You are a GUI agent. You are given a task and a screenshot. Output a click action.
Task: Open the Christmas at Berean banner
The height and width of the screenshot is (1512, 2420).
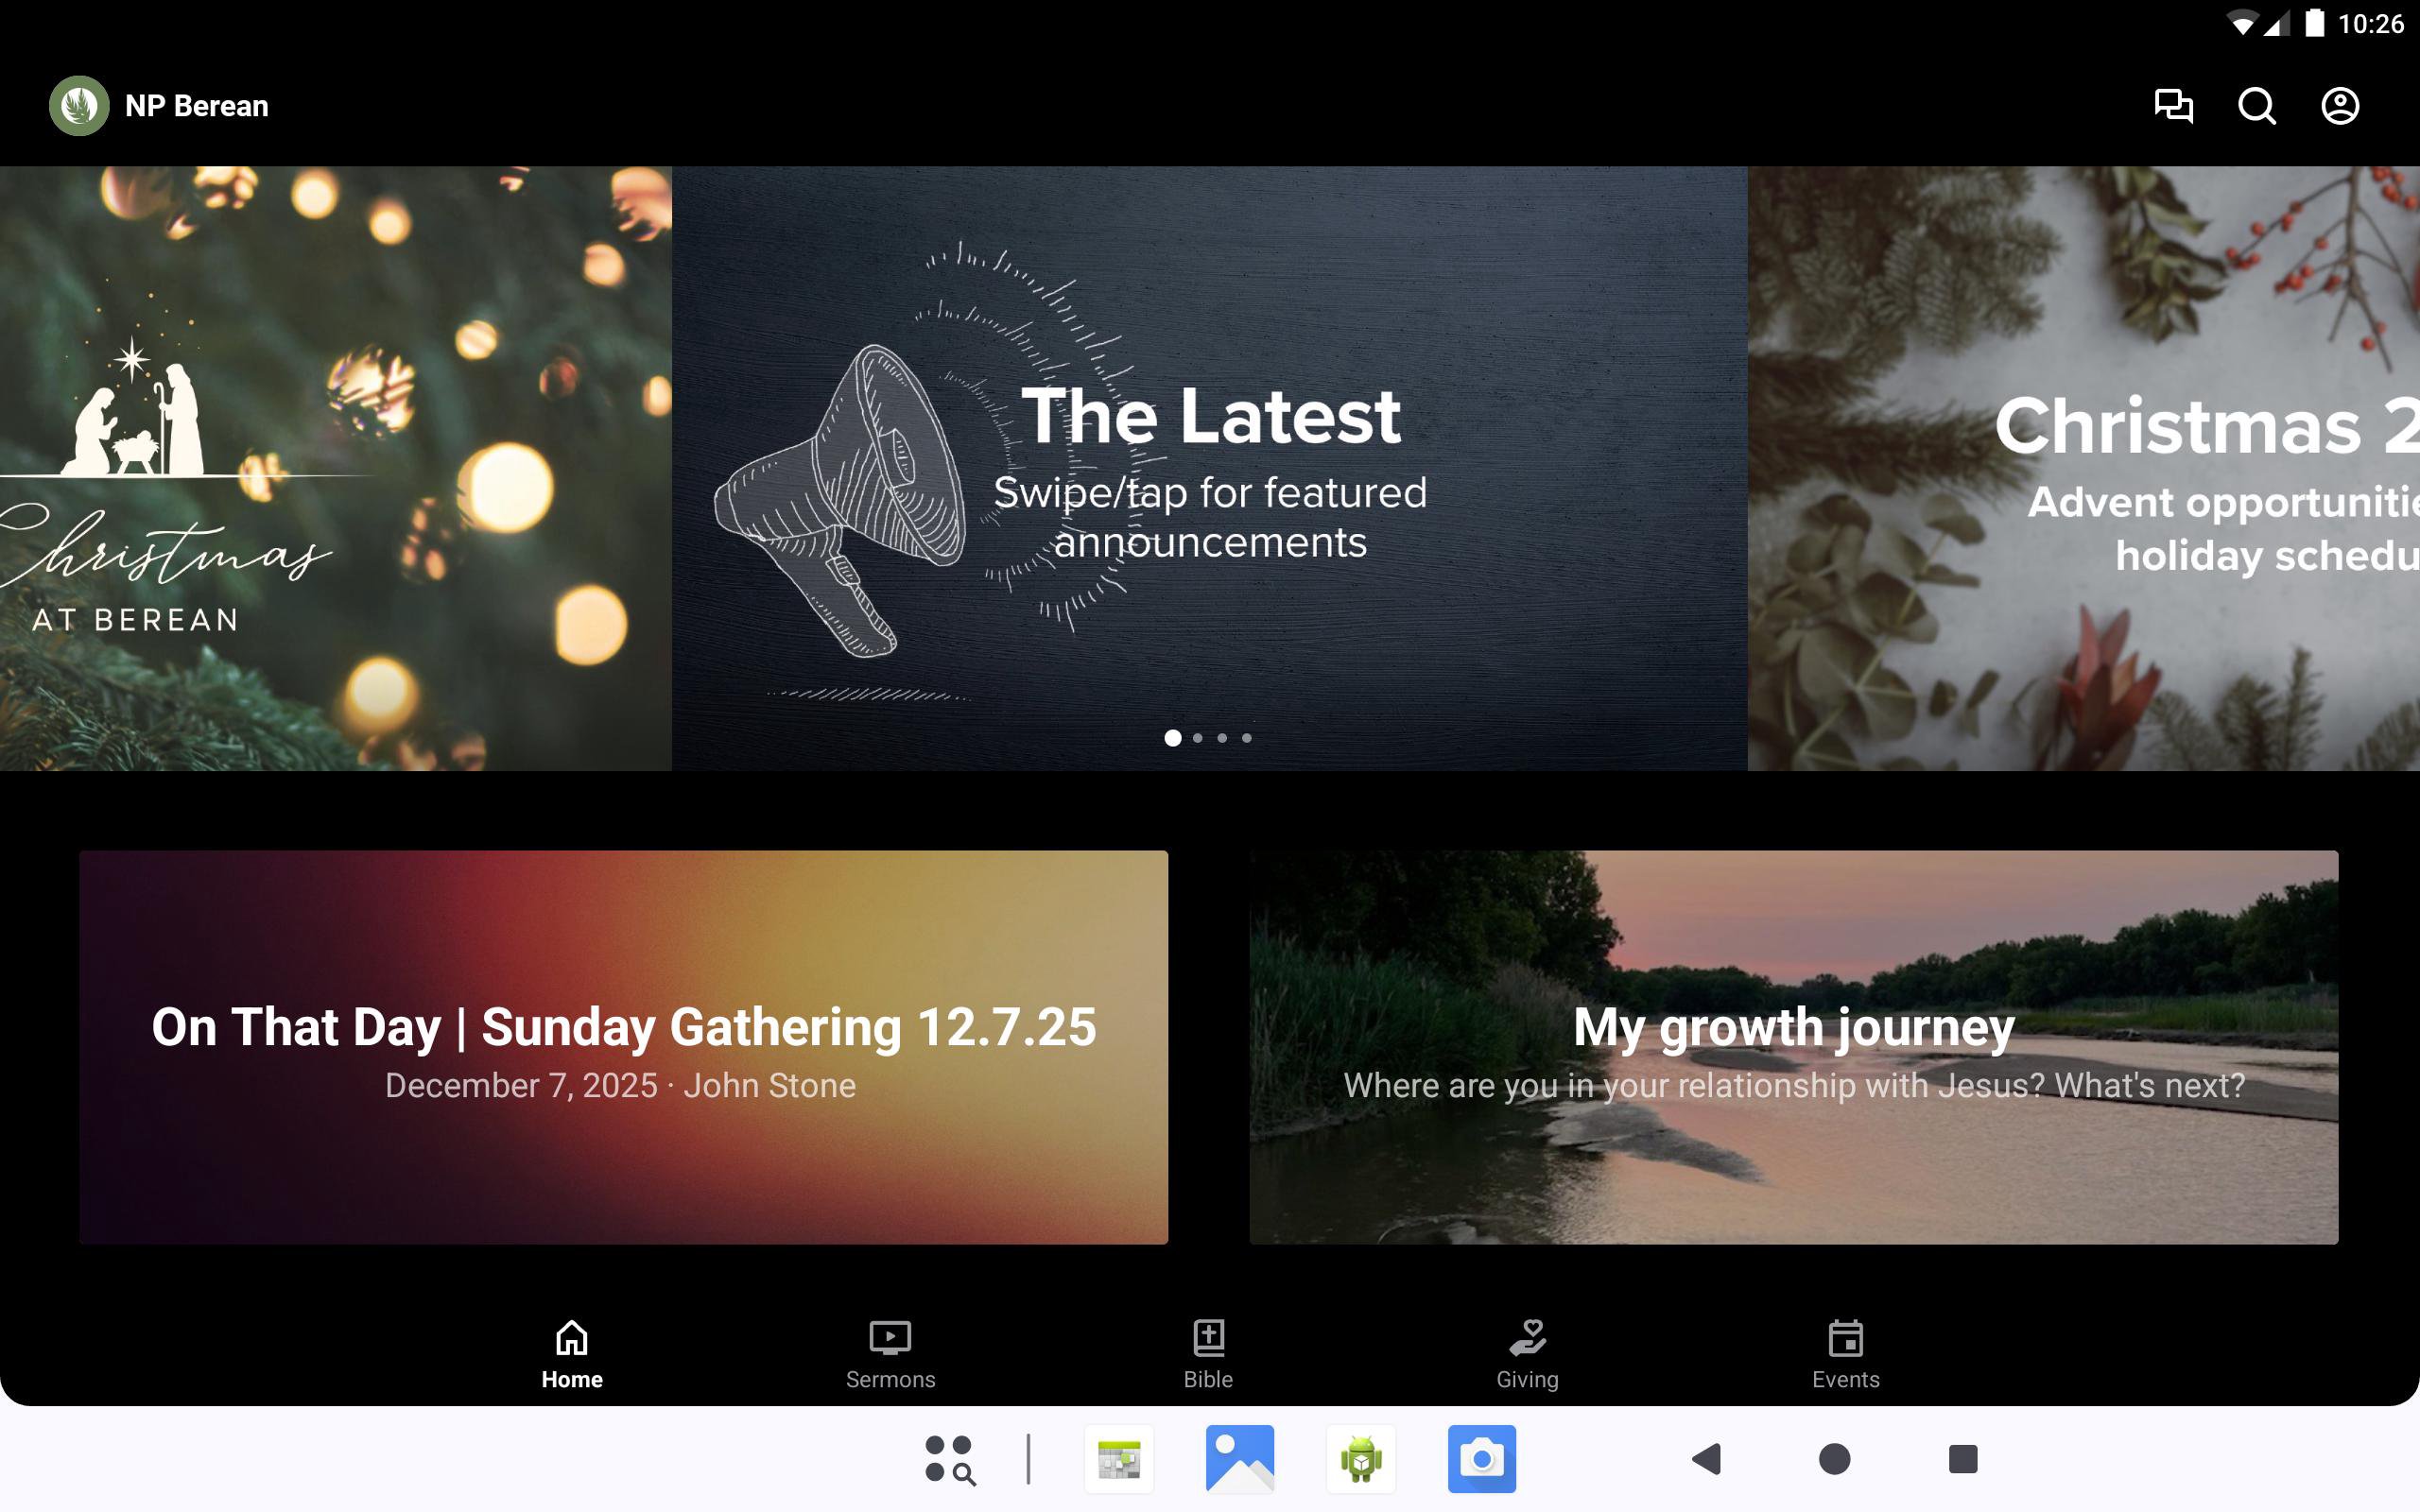(335, 467)
